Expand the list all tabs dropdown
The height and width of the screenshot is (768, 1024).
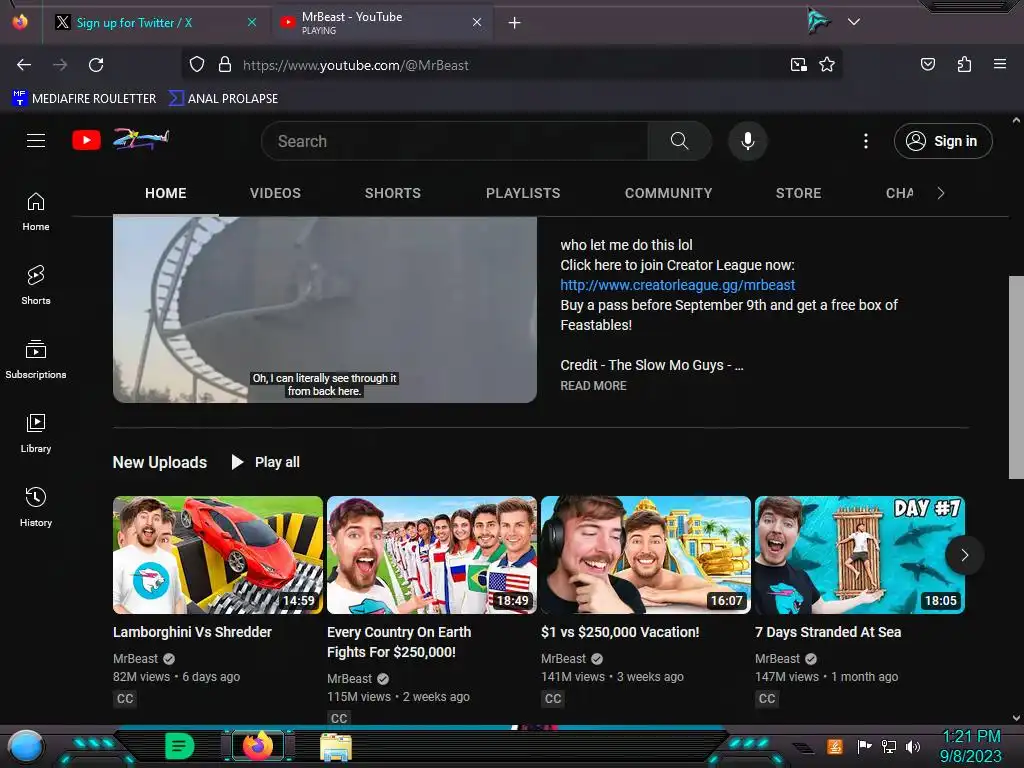click(854, 22)
